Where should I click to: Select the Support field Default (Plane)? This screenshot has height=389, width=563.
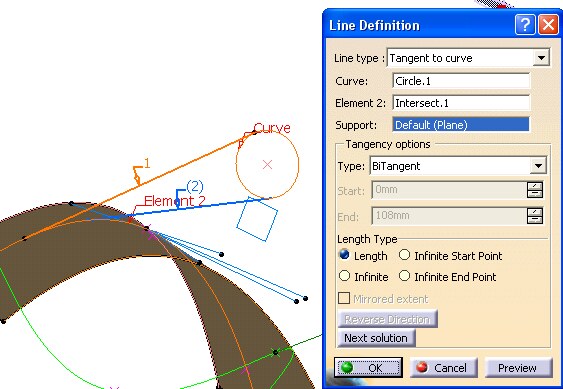461,125
